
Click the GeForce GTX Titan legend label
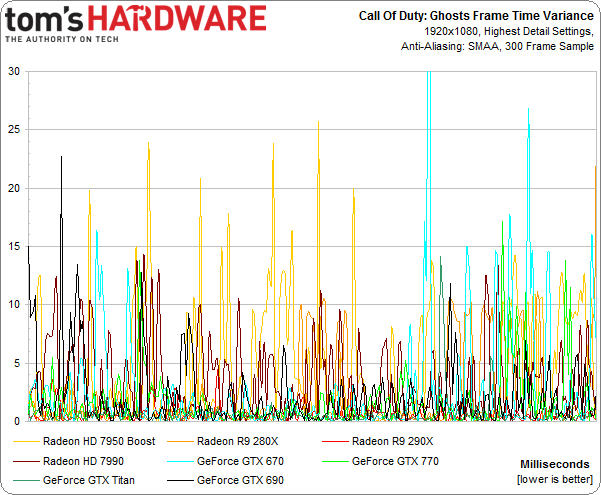click(x=89, y=480)
